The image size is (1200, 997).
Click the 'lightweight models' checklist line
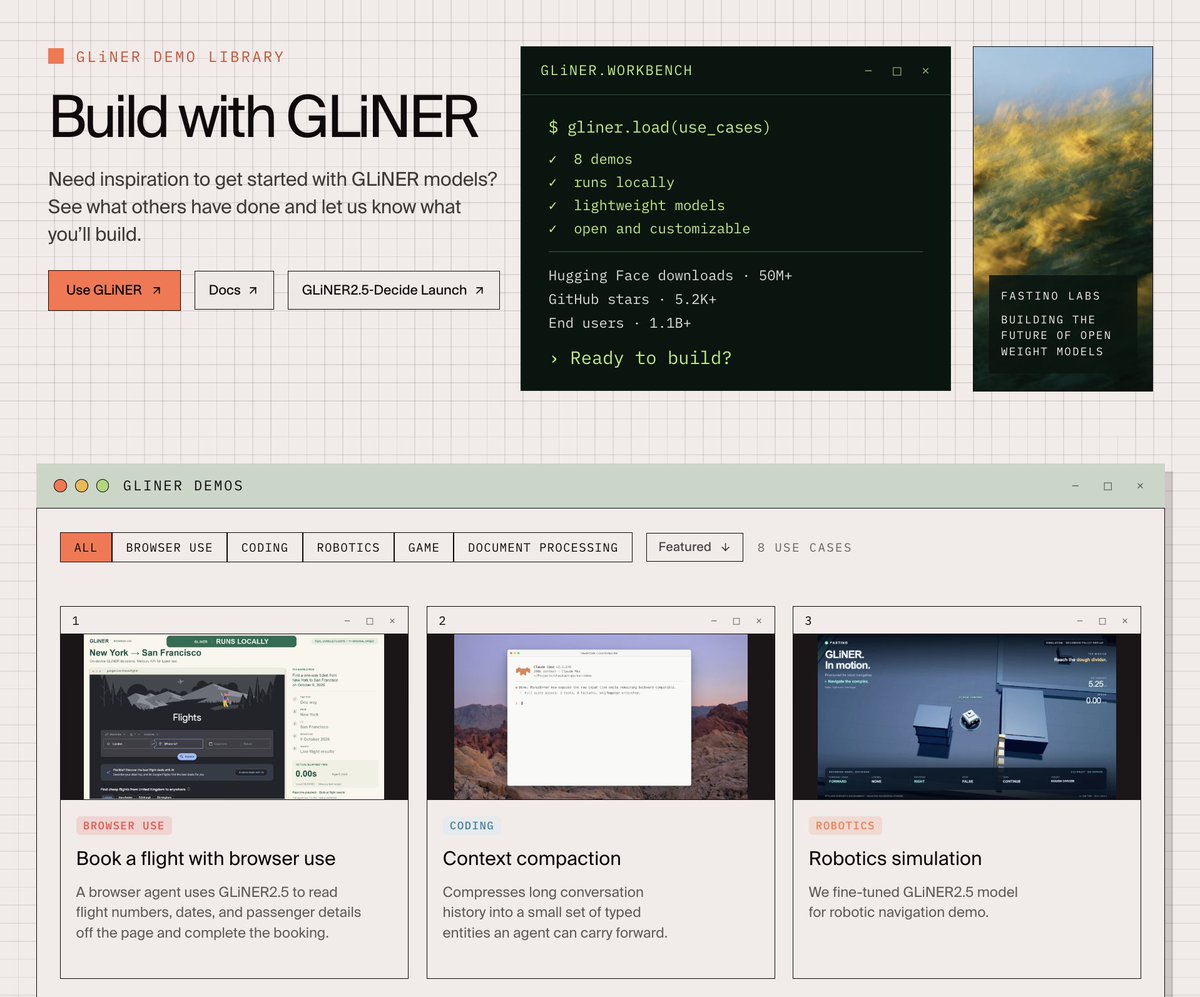click(637, 205)
